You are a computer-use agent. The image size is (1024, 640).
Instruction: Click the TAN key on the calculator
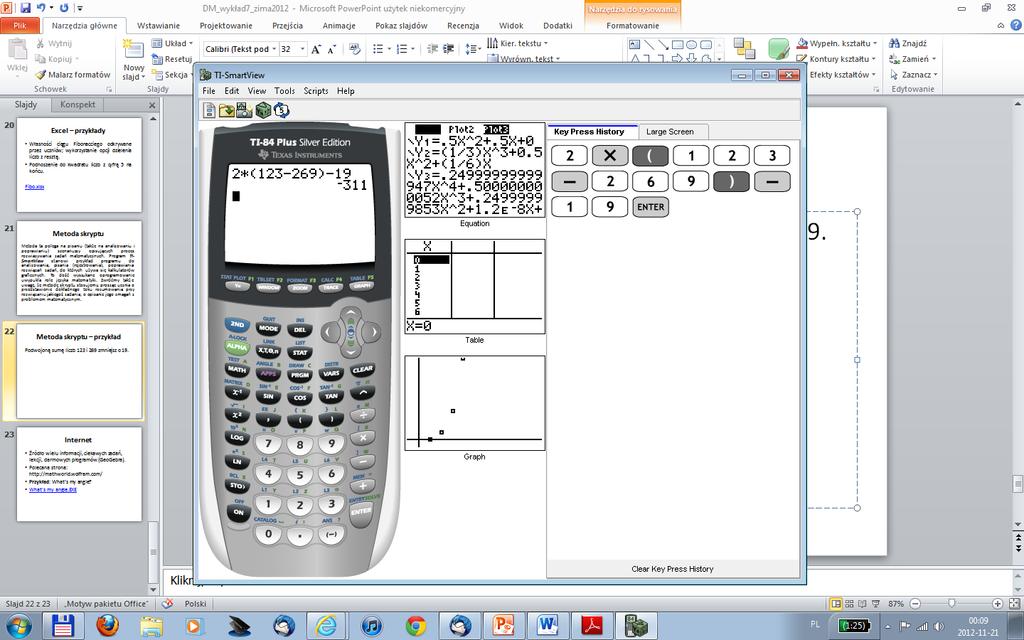[331, 396]
